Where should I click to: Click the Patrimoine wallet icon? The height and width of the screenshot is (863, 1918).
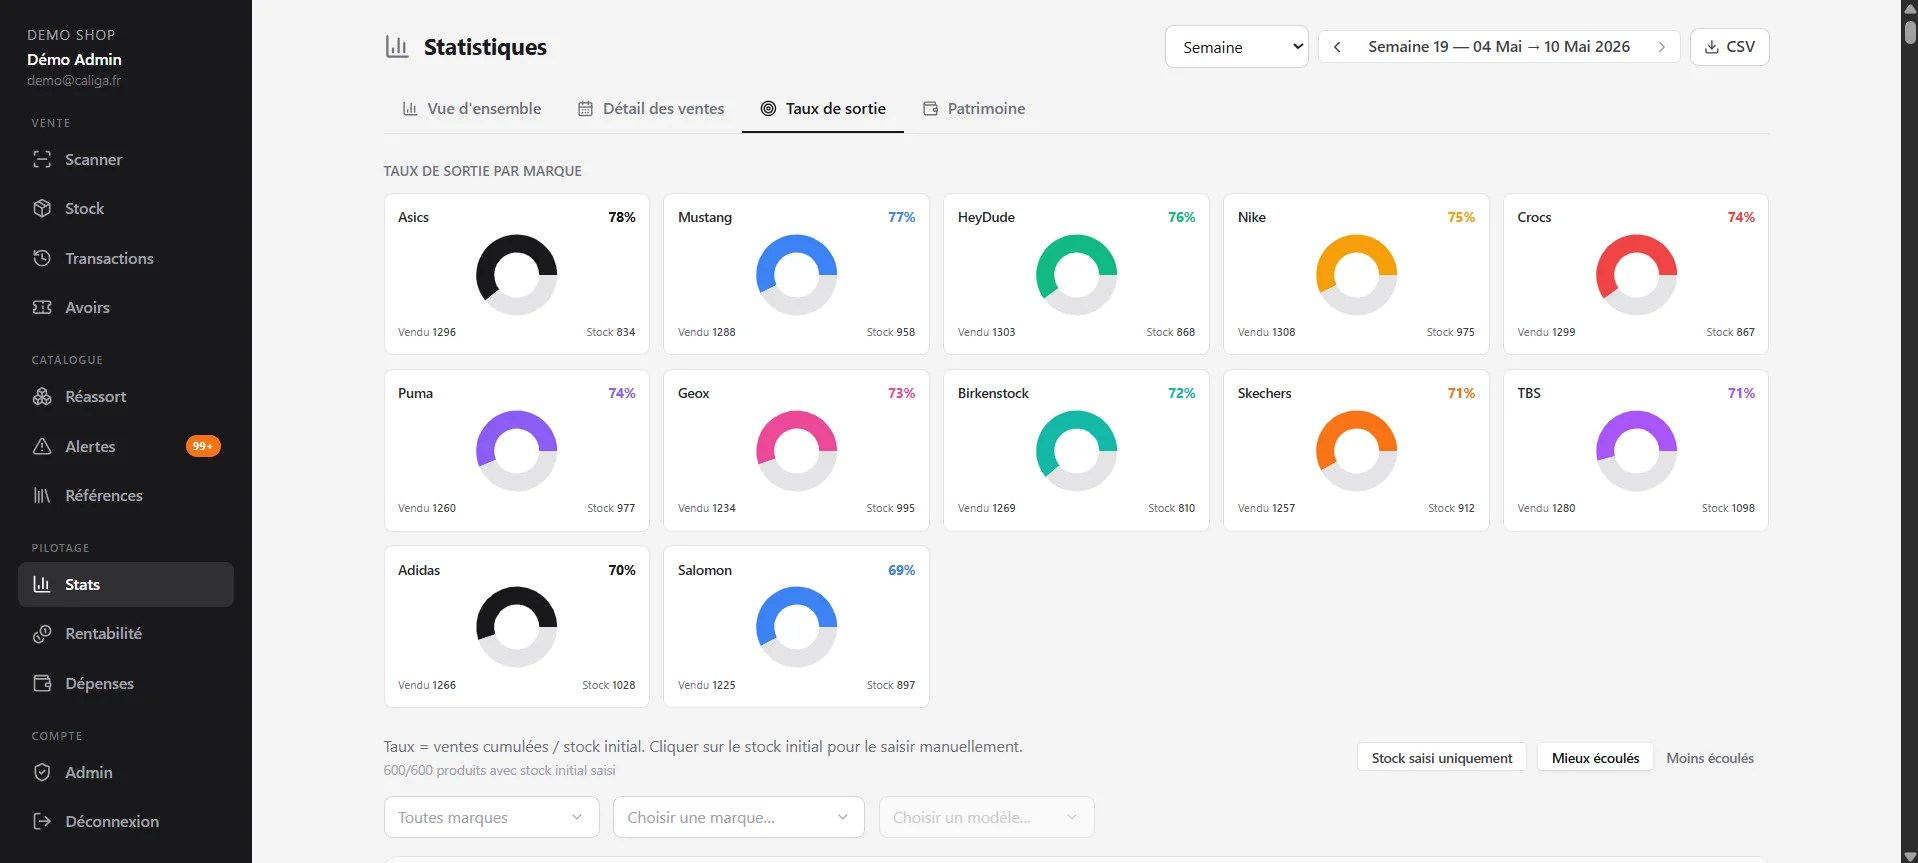coord(931,108)
